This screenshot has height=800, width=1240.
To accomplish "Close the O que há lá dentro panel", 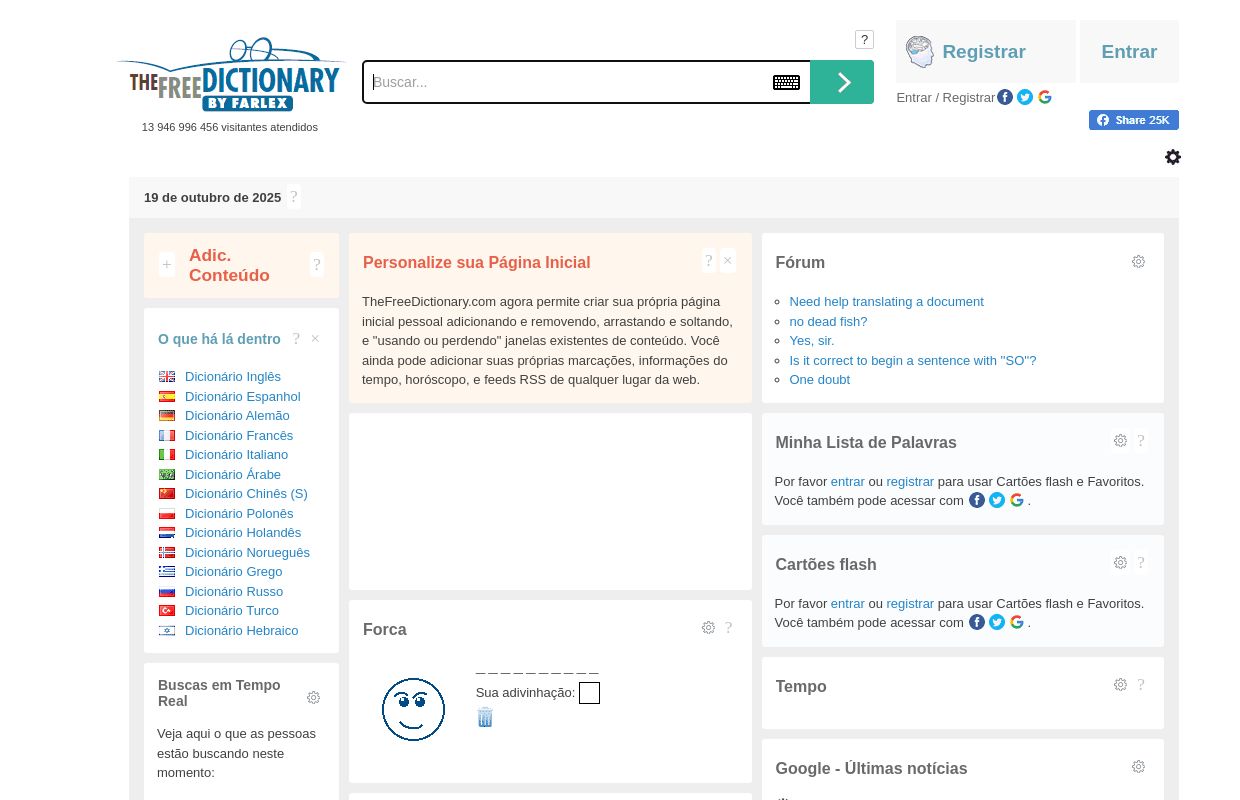I will click(x=315, y=339).
